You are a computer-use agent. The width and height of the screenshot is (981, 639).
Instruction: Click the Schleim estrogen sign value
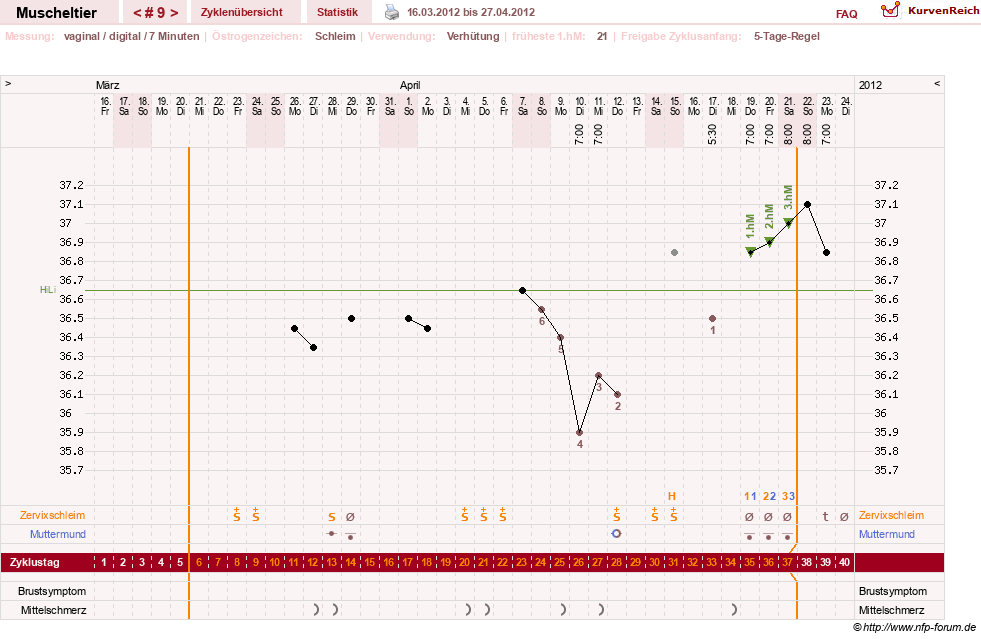(335, 36)
